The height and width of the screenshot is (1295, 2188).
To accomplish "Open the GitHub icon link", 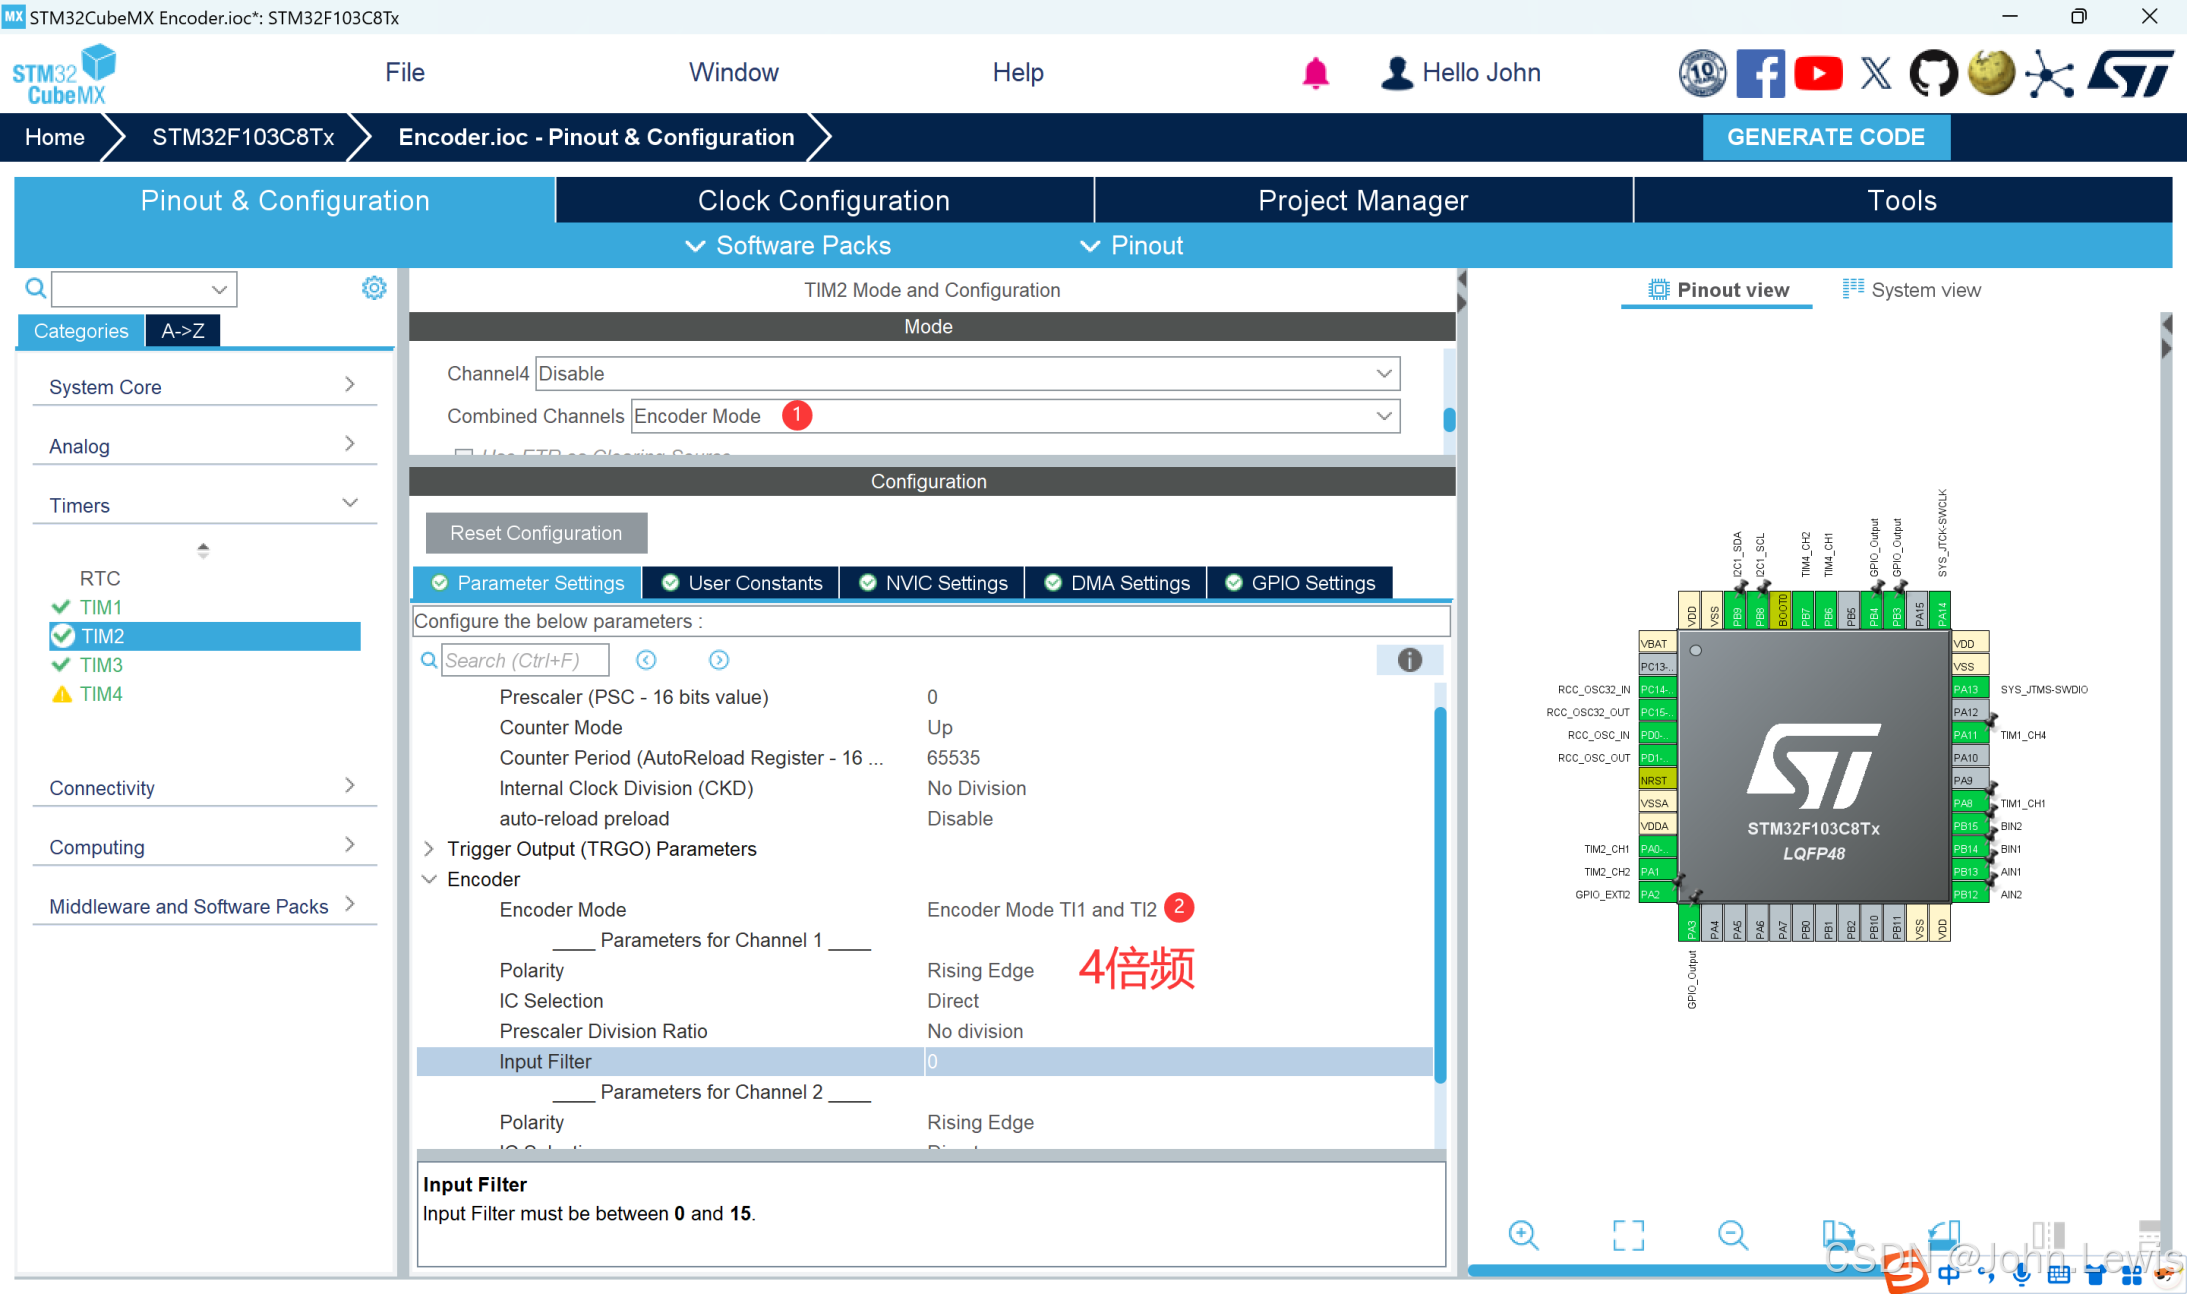I will (x=1932, y=73).
